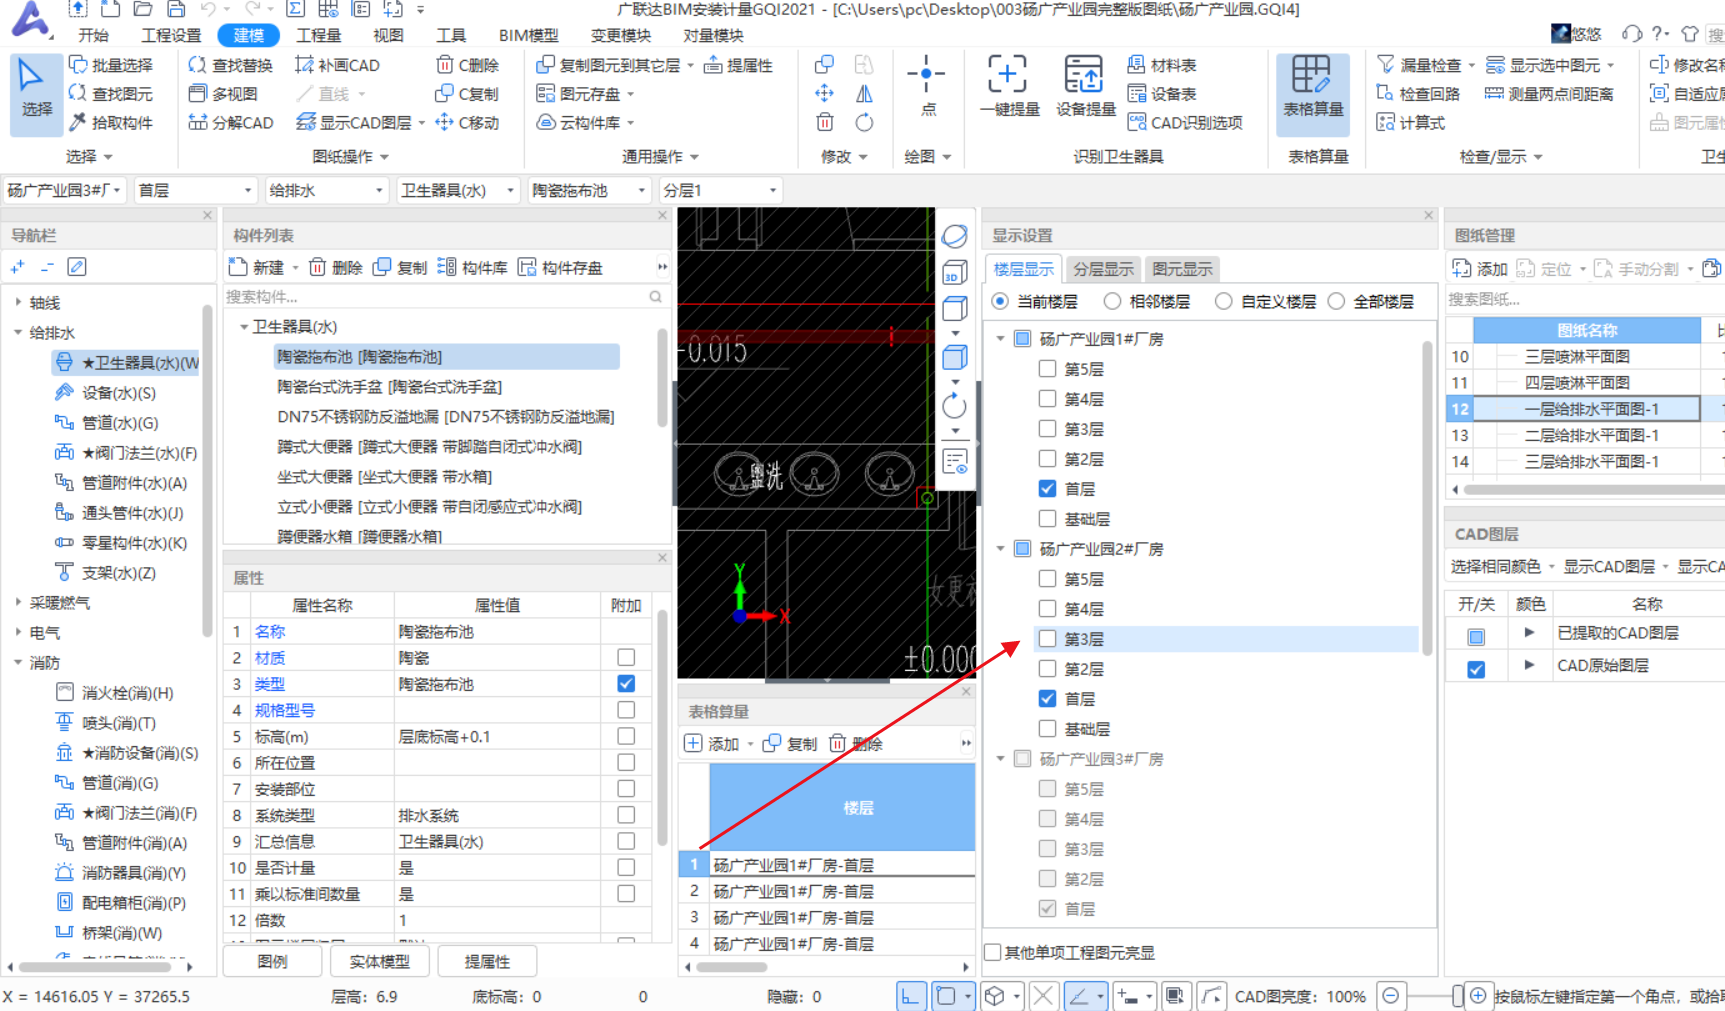Click 新建 in component list
1725x1011 pixels.
pos(257,268)
